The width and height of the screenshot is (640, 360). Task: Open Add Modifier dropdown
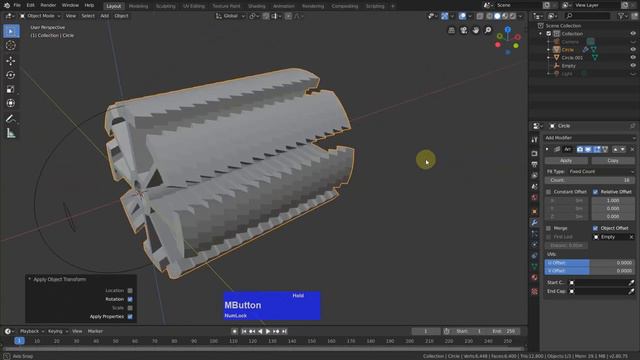590,138
